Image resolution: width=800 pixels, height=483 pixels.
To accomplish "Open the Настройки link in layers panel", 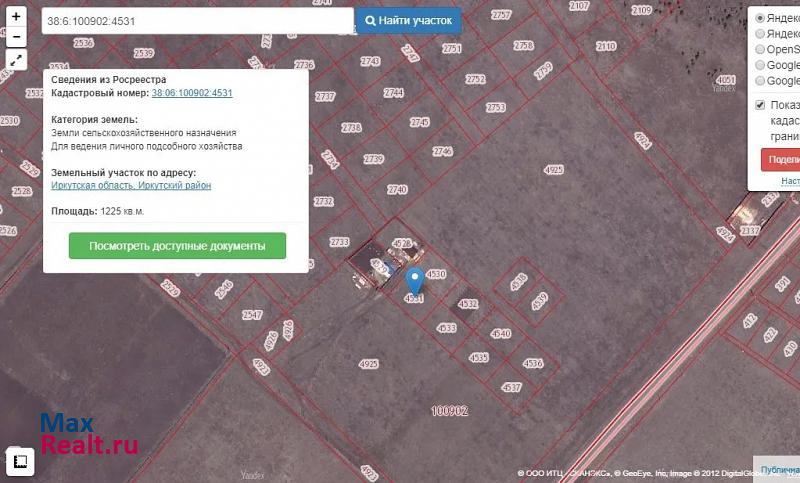I will coord(790,181).
